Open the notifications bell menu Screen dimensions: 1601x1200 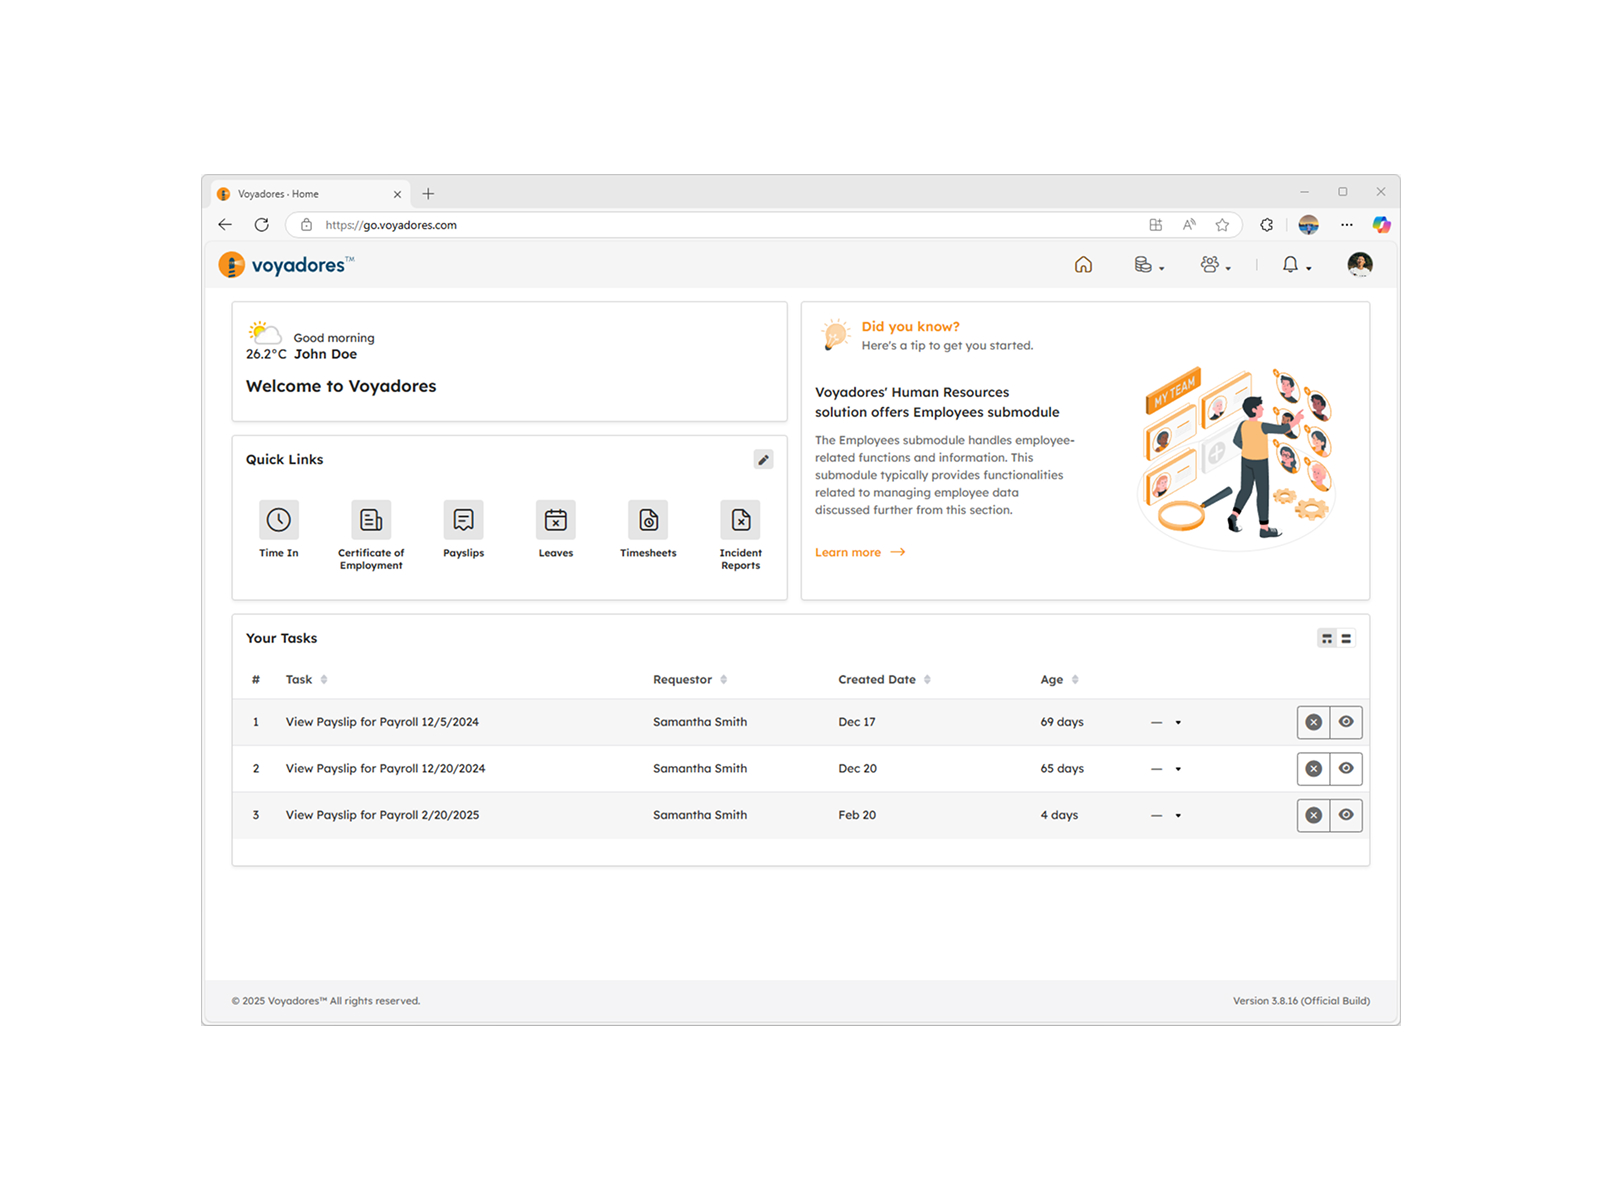pyautogui.click(x=1296, y=265)
